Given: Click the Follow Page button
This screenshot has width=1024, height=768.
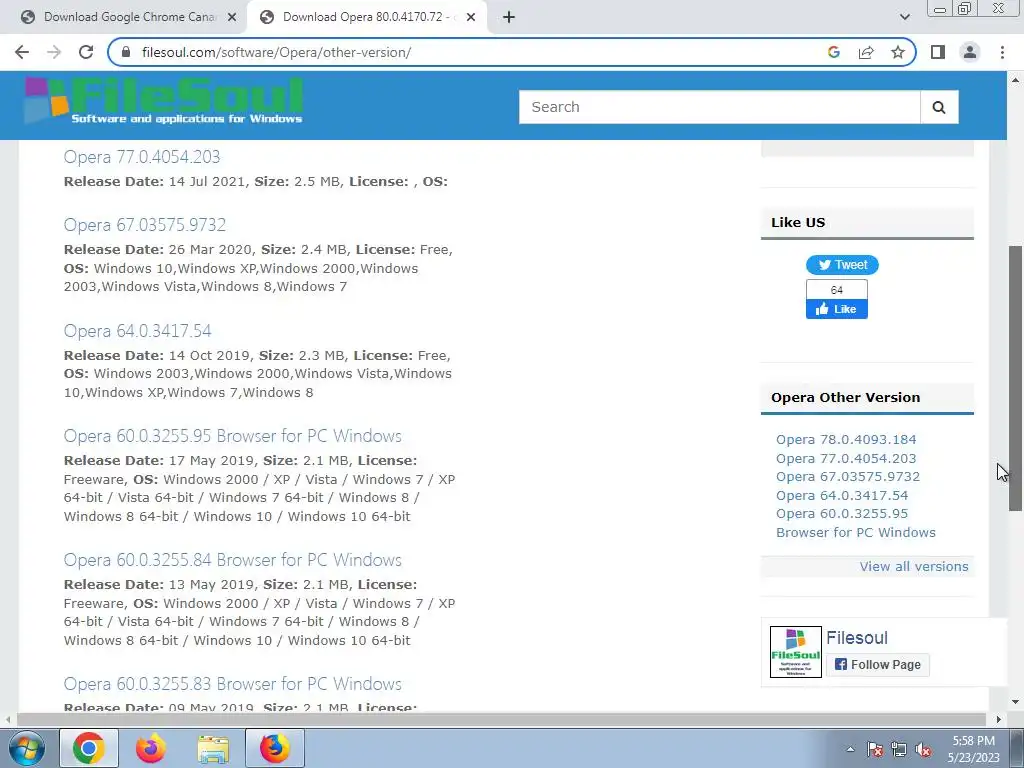Looking at the screenshot, I should [878, 665].
